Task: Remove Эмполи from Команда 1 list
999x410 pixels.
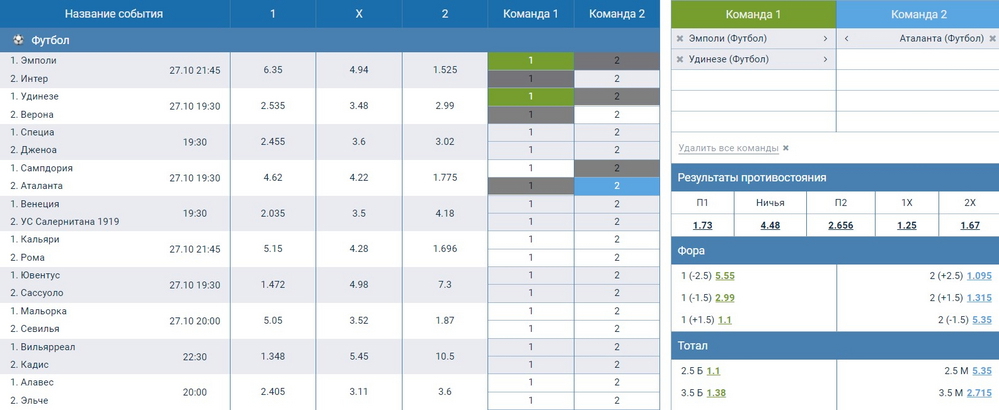Action: pyautogui.click(x=680, y=39)
